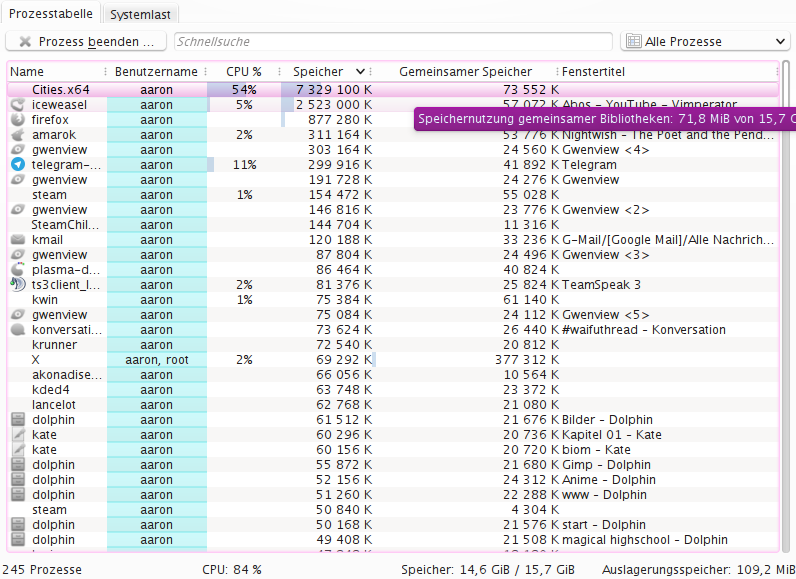This screenshot has width=796, height=579.
Task: Click the Prozess beenden button
Action: point(86,42)
